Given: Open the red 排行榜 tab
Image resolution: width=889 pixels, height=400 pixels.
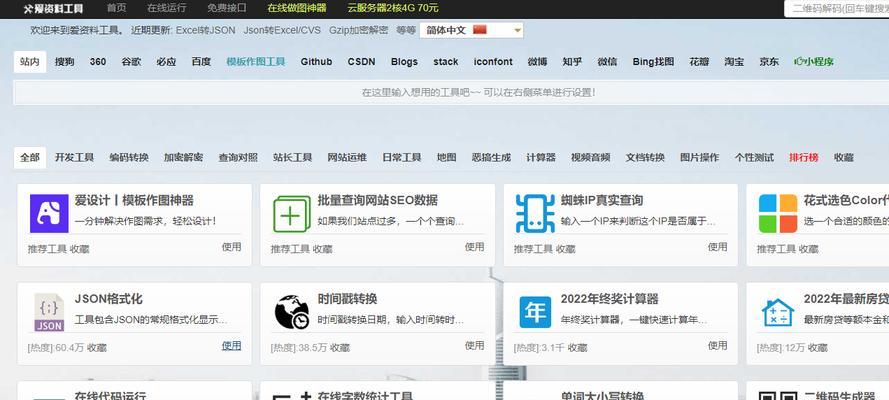Looking at the screenshot, I should click(804, 158).
